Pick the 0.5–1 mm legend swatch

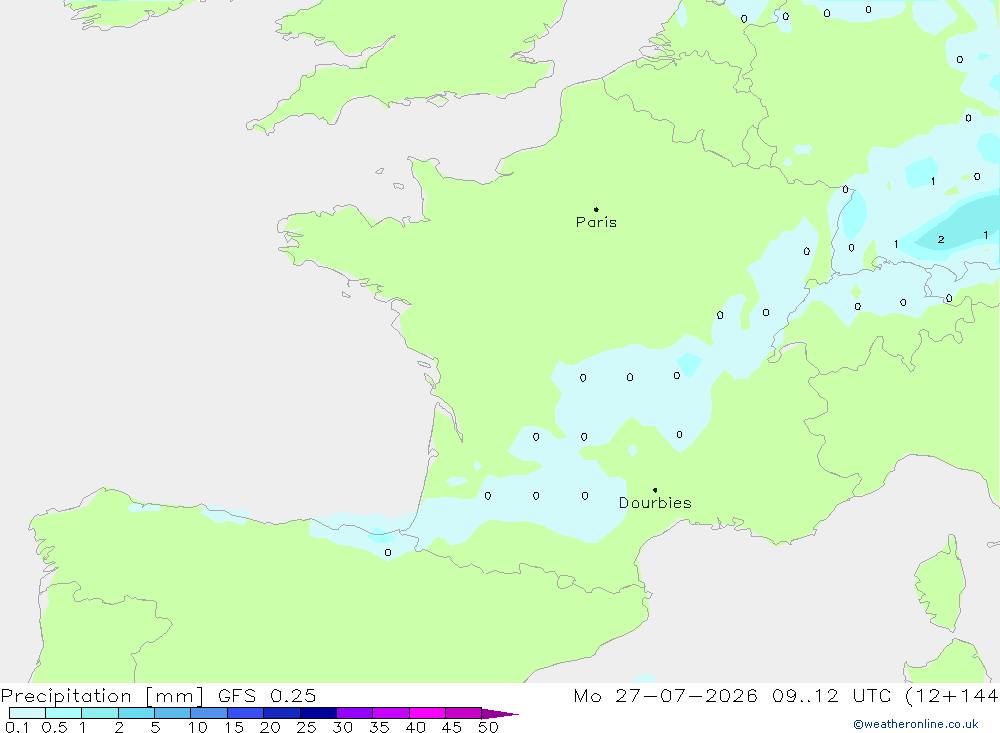coord(64,713)
